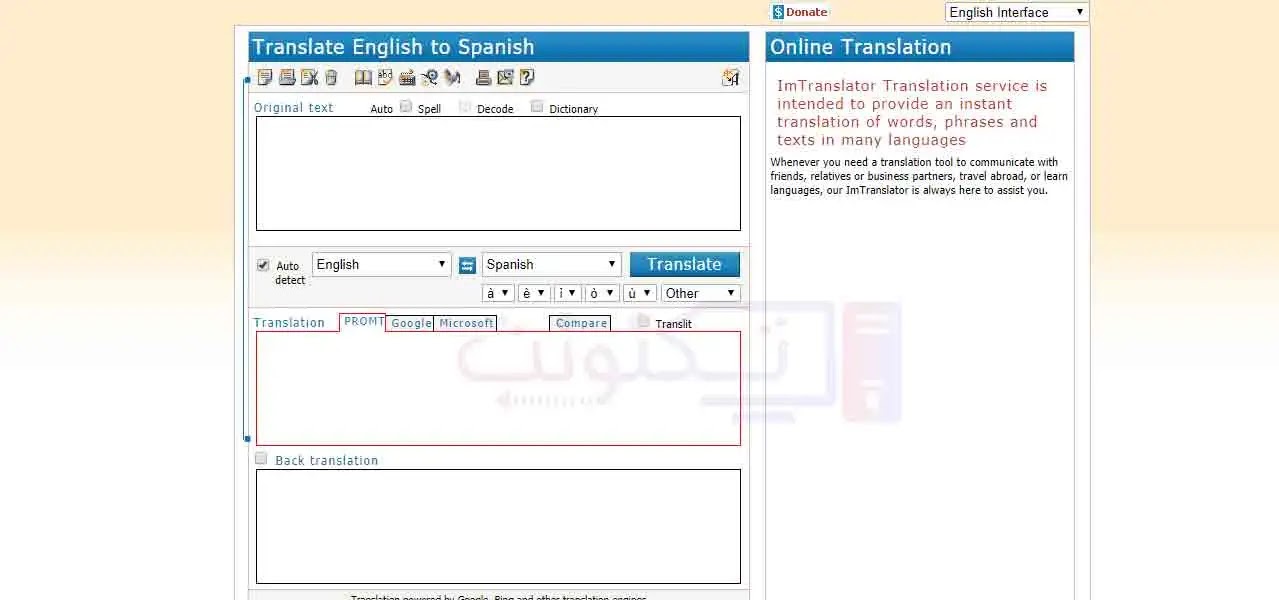This screenshot has width=1279, height=600.
Task: Click the print icon in the toolbar
Action: point(483,77)
